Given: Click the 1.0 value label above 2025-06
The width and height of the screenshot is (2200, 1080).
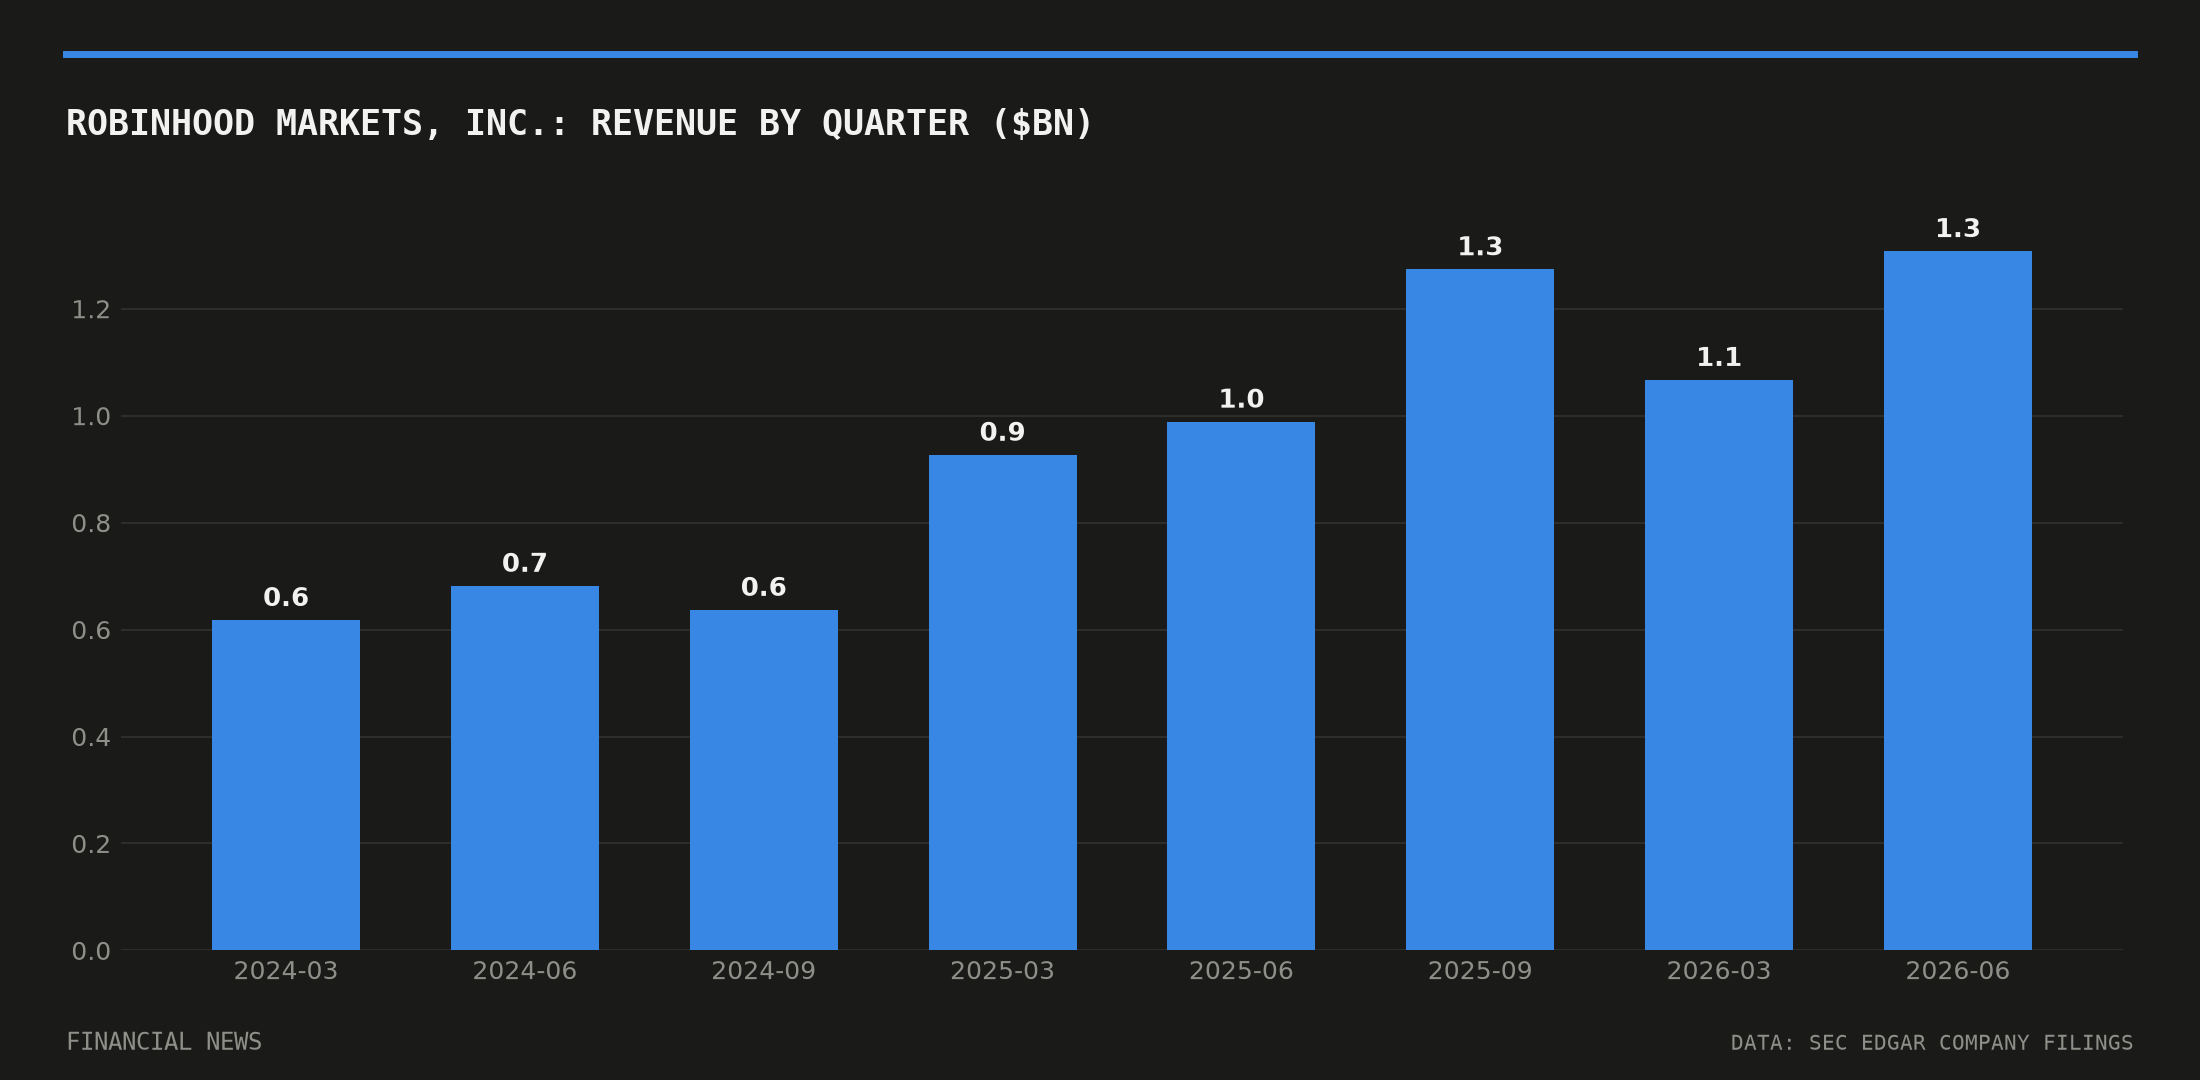Looking at the screenshot, I should coord(1241,400).
